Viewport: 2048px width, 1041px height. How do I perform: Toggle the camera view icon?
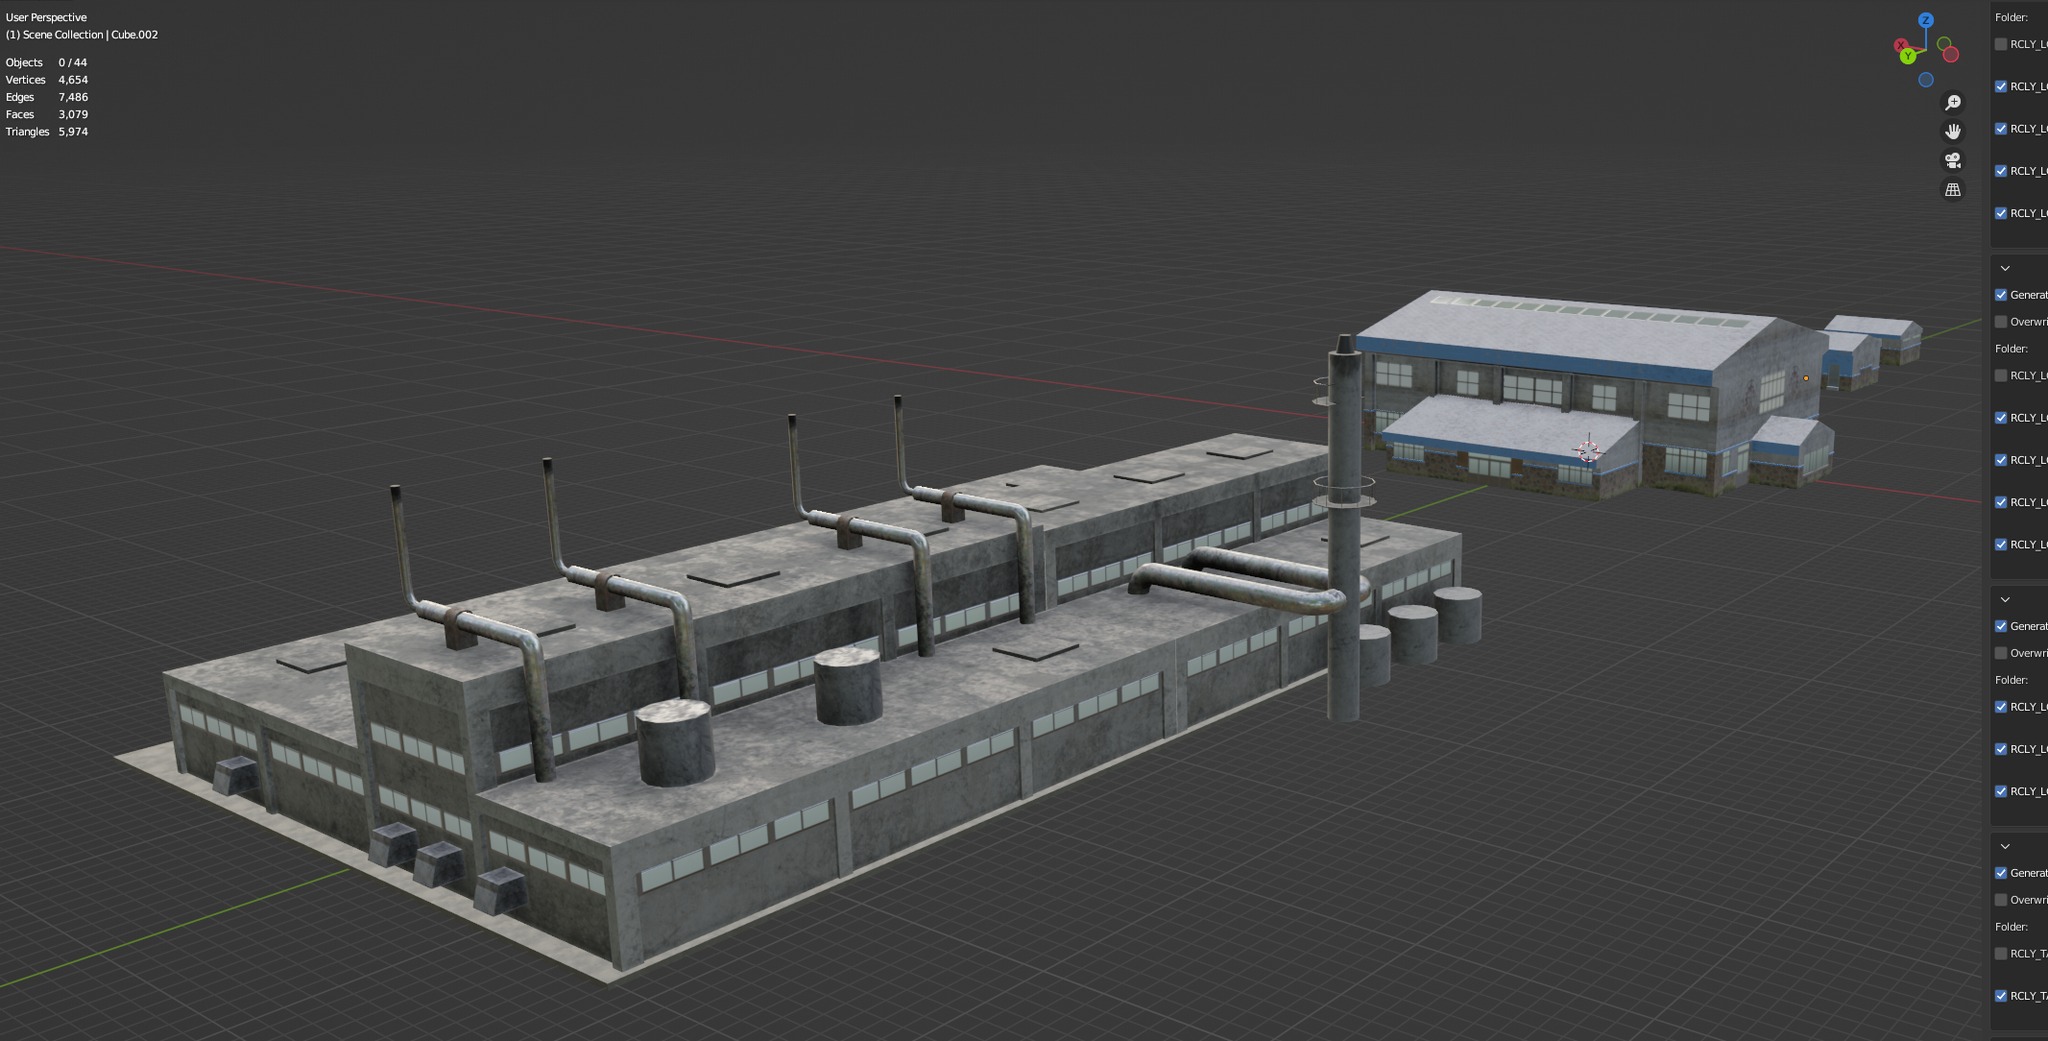point(1952,160)
